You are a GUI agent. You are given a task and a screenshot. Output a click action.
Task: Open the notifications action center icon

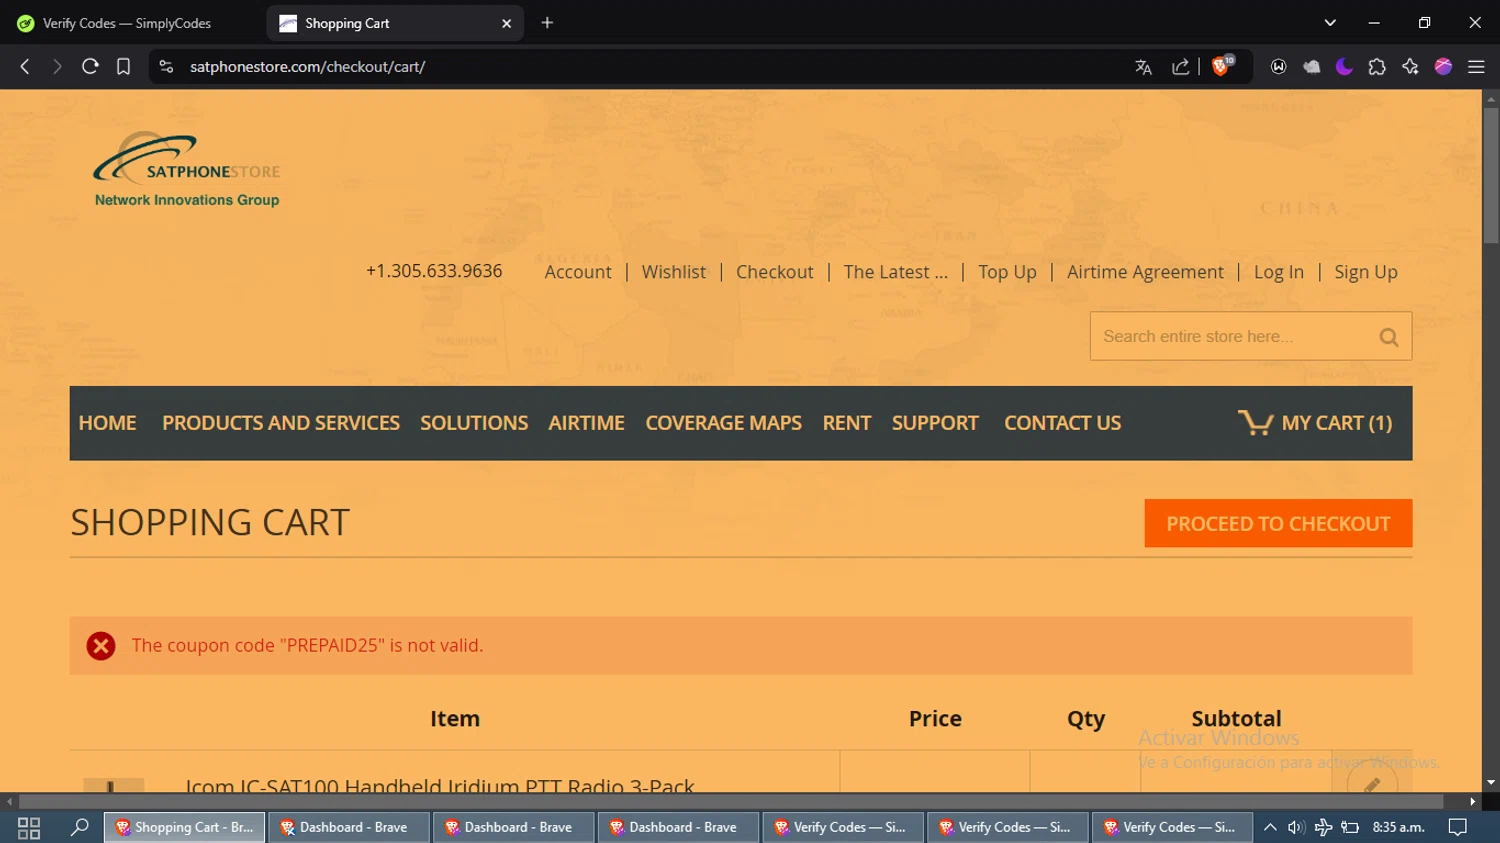[x=1458, y=827]
